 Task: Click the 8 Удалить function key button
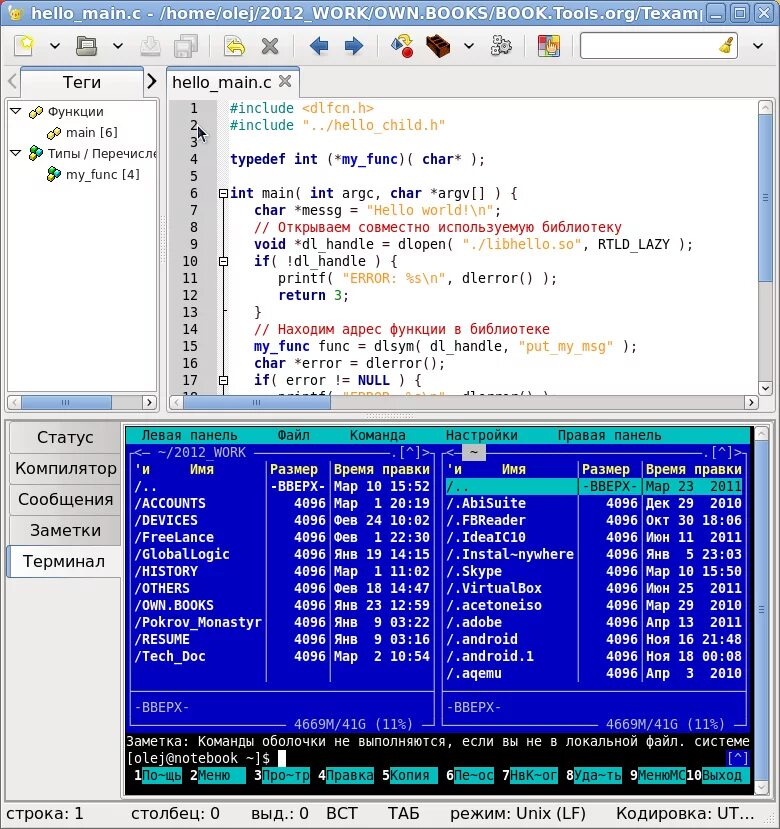[594, 775]
